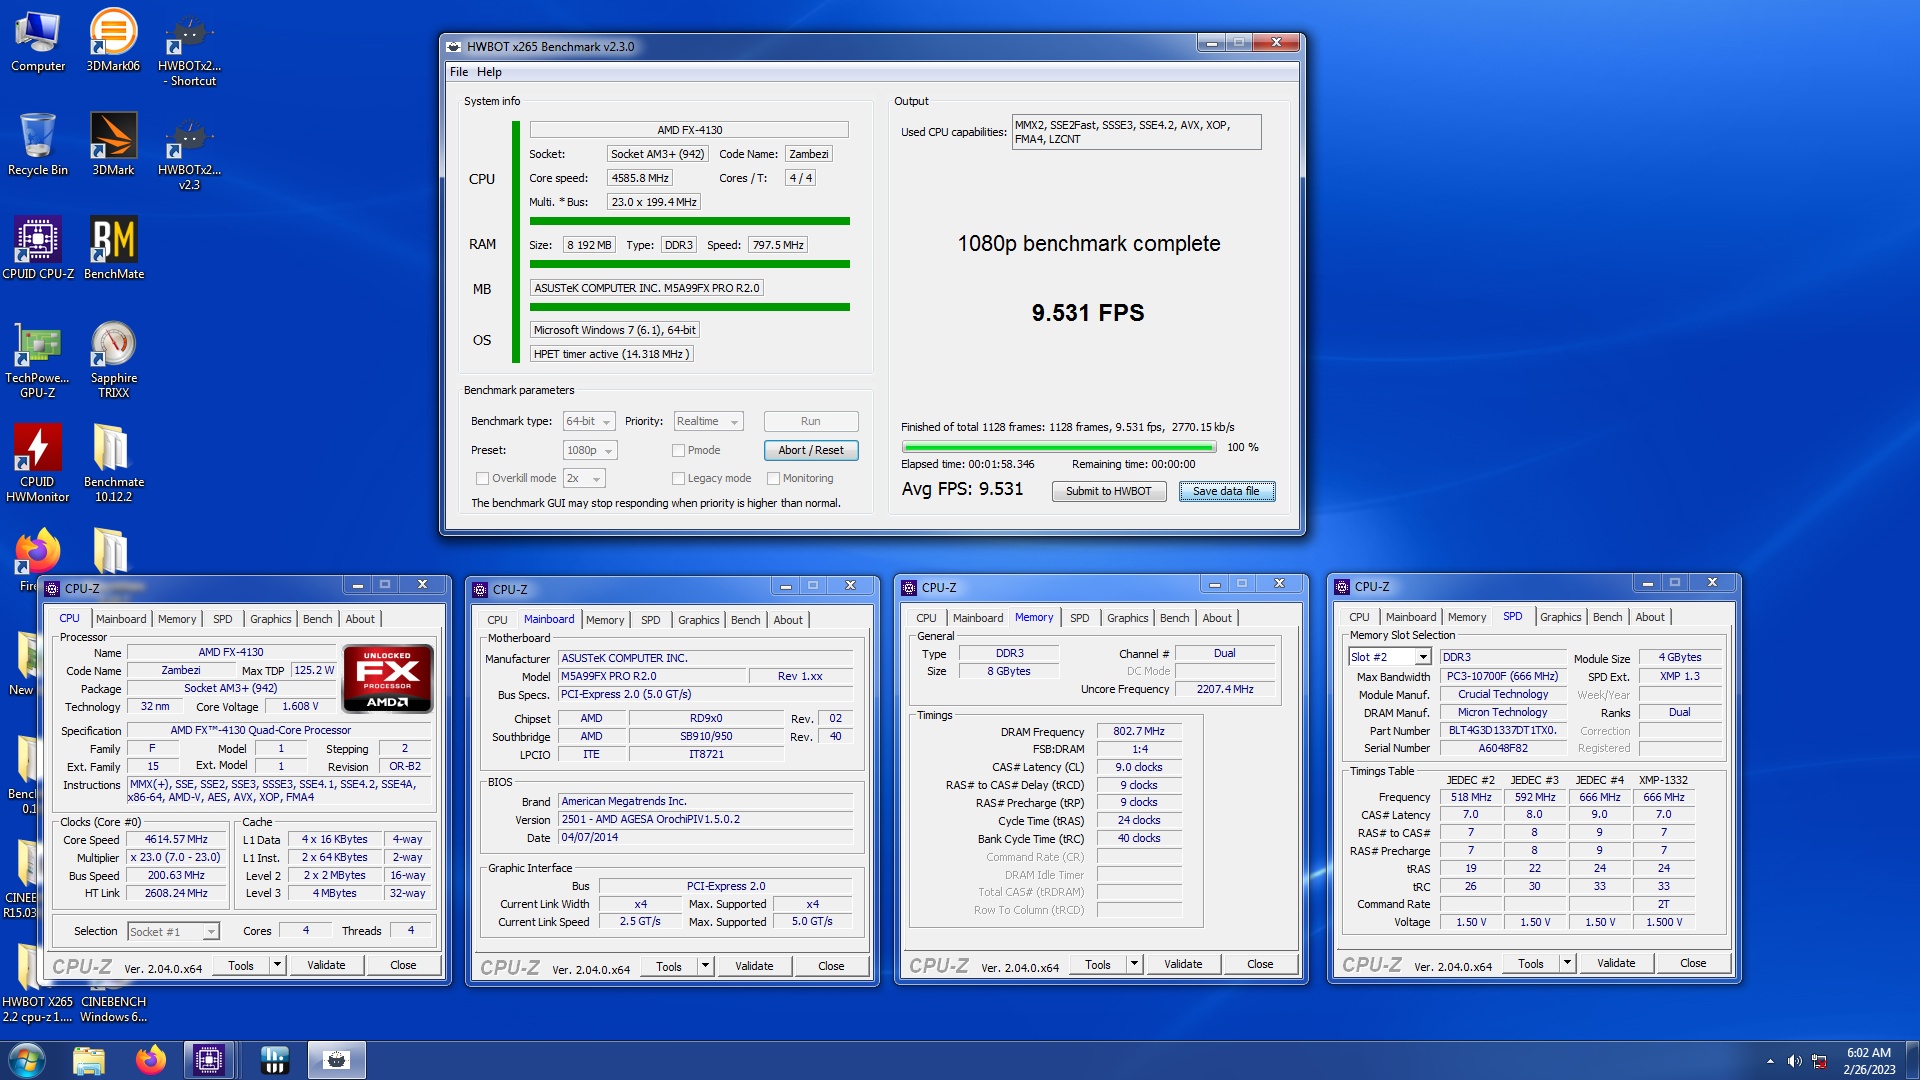
Task: Select About tab in Memory CPU-Z window
Action: coord(1217,618)
